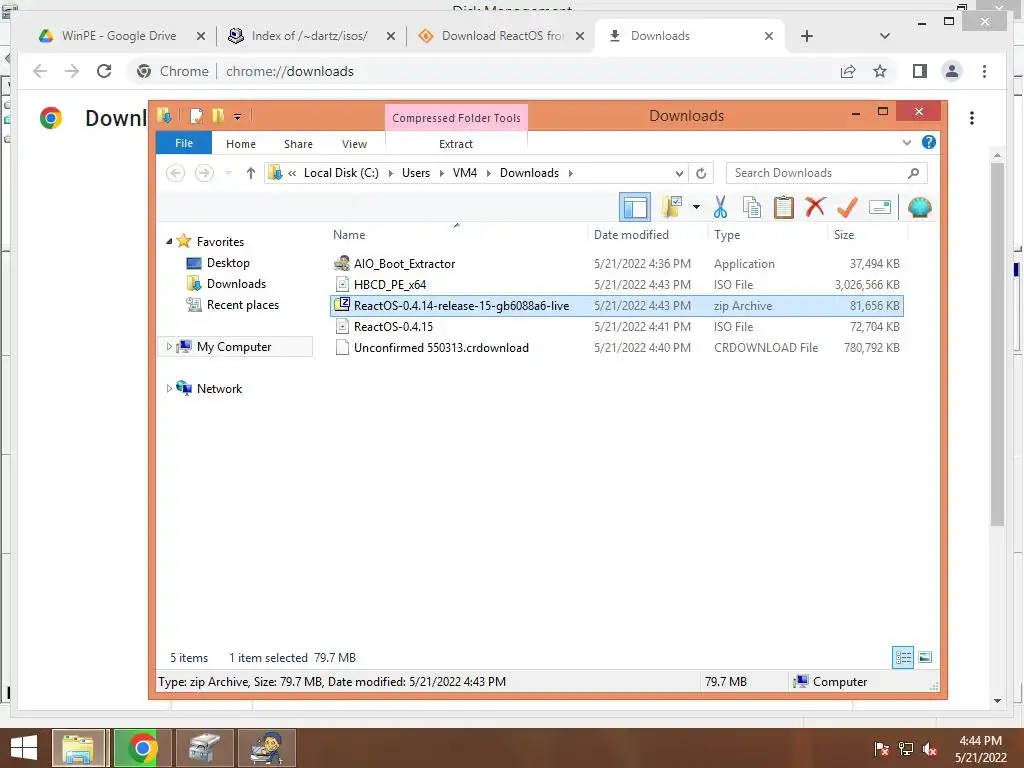
Task: Click the folder options toolbar icon
Action: click(x=672, y=207)
